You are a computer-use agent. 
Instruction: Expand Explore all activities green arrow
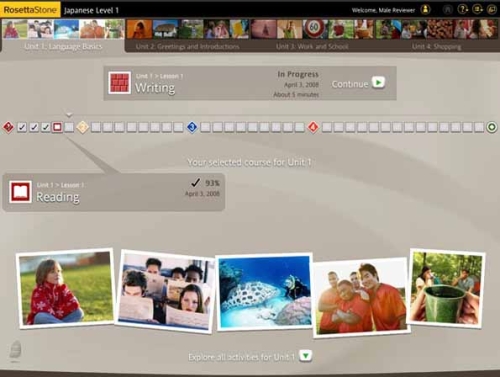(305, 356)
